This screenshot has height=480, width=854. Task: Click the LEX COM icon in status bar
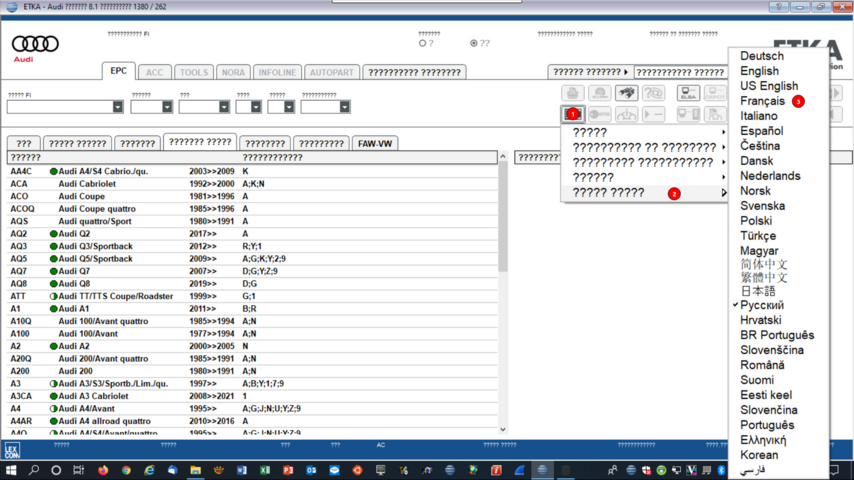click(x=12, y=451)
